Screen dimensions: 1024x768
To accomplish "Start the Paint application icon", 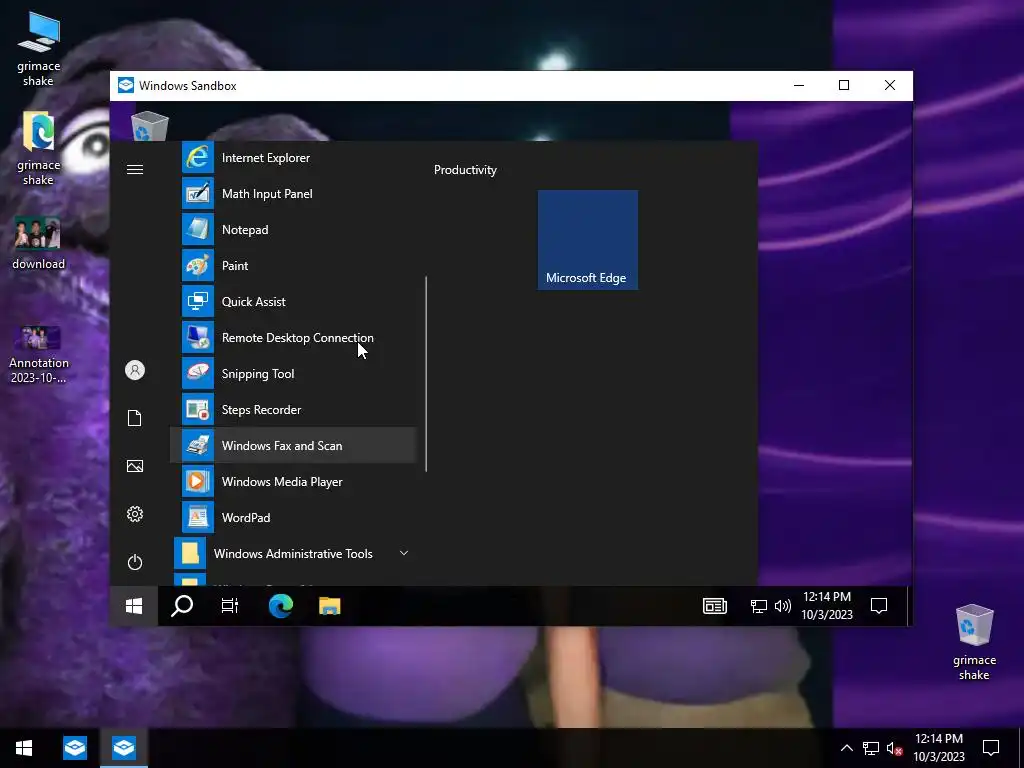I will point(197,265).
